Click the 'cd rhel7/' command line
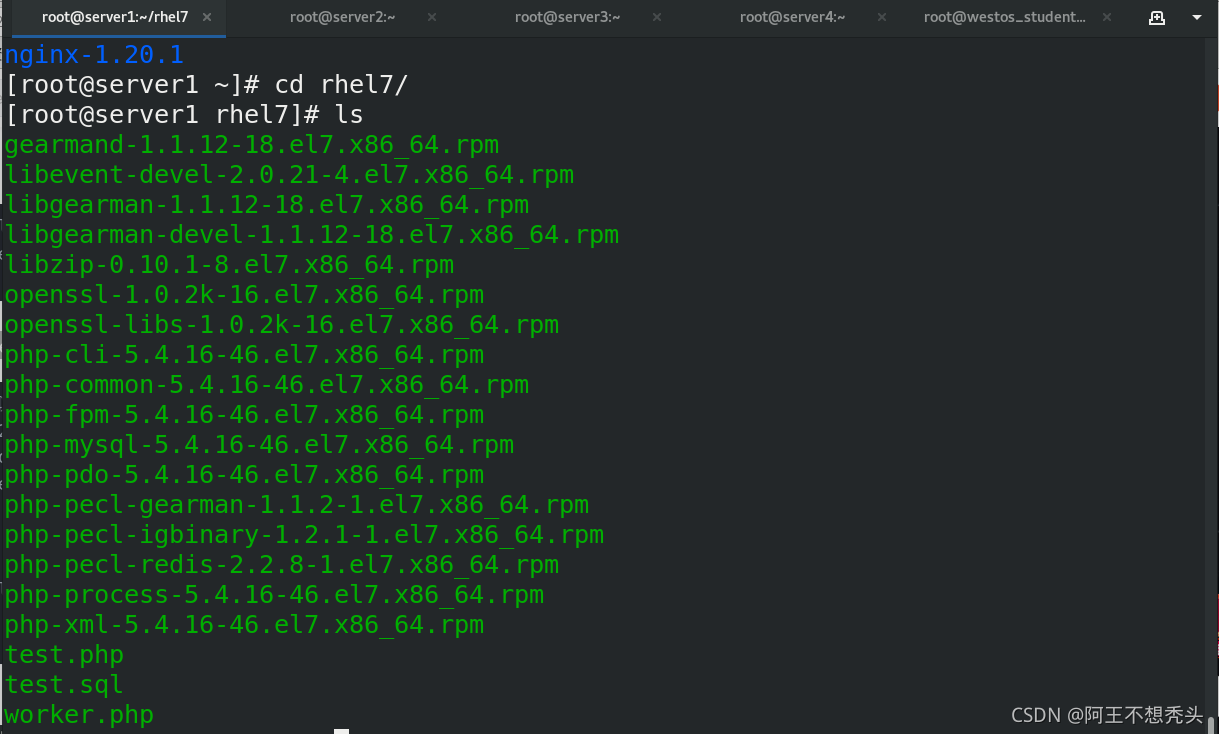Viewport: 1219px width, 734px height. [207, 85]
